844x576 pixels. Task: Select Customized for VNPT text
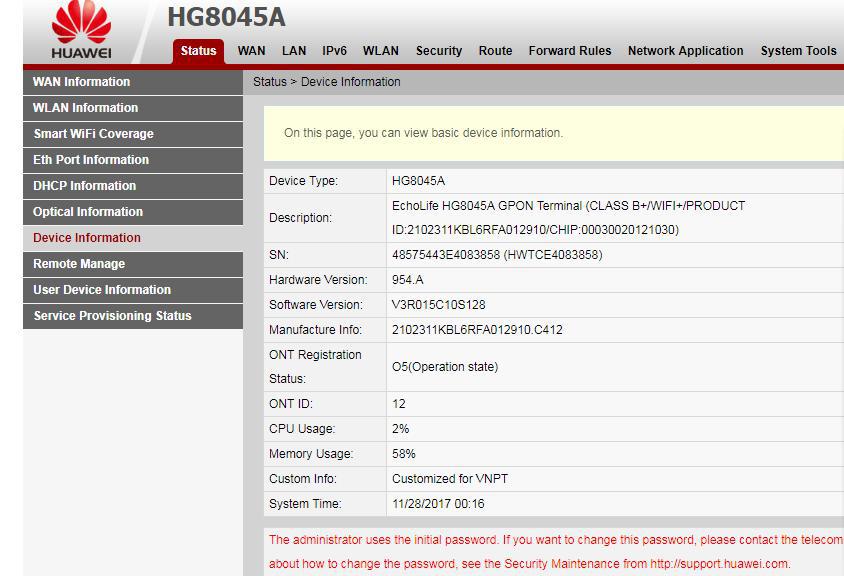450,479
